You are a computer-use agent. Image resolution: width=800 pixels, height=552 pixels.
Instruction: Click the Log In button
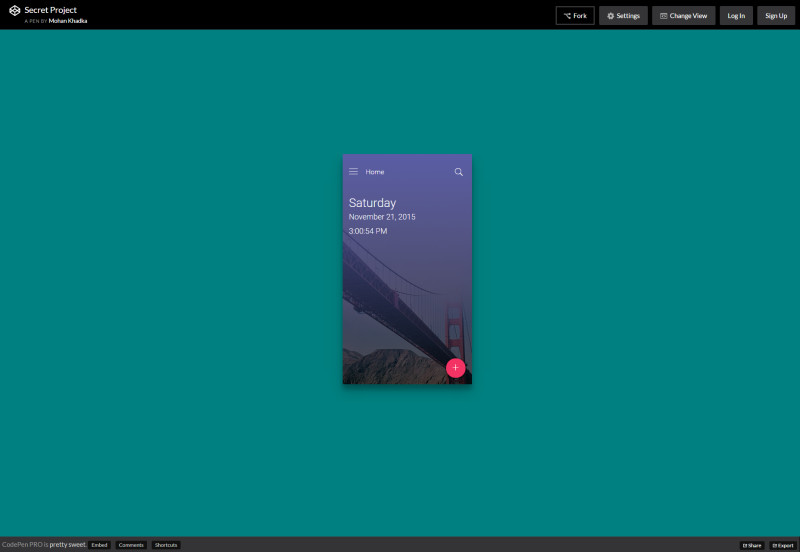[736, 16]
